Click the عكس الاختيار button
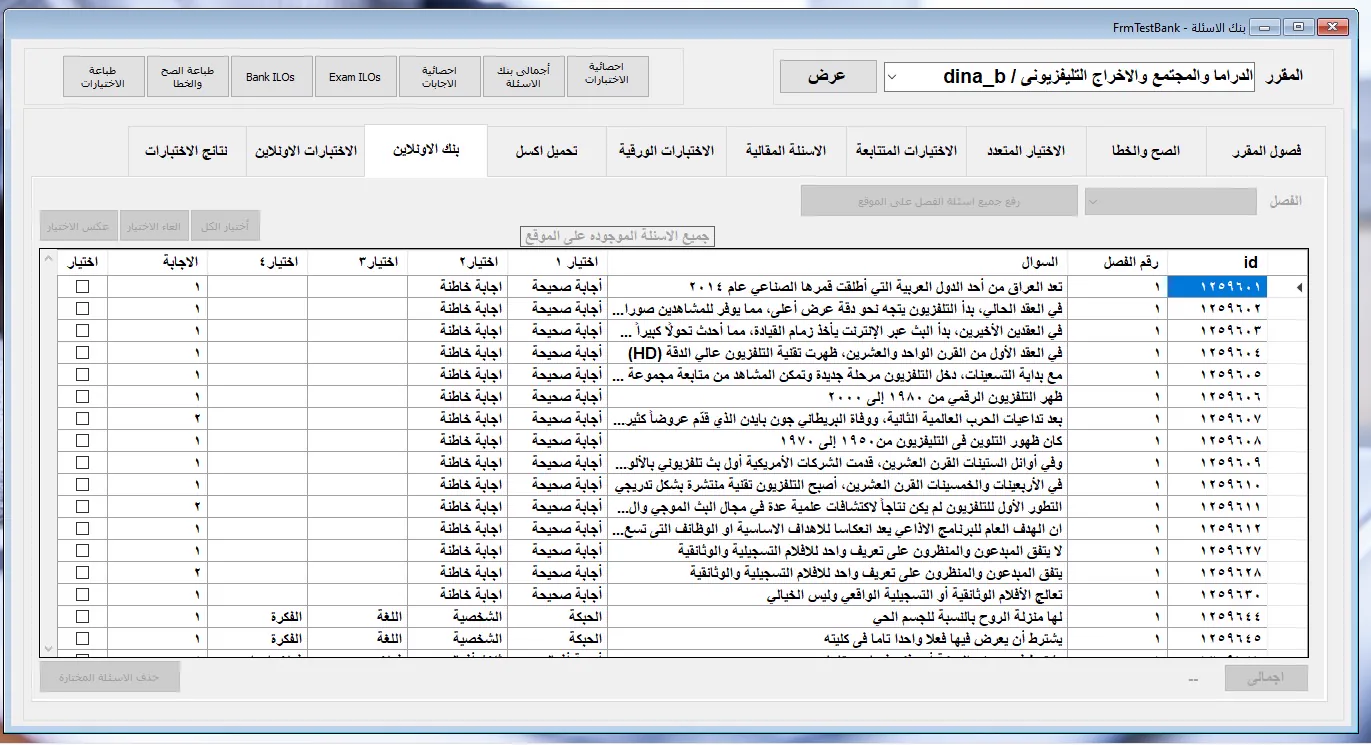The height and width of the screenshot is (745, 1371). tap(80, 226)
